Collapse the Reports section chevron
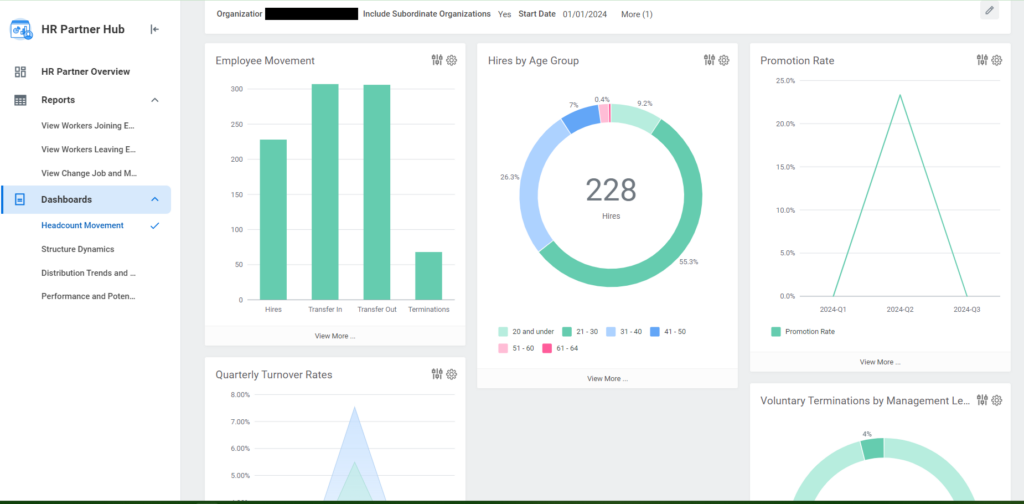The width and height of the screenshot is (1024, 504). pos(155,100)
